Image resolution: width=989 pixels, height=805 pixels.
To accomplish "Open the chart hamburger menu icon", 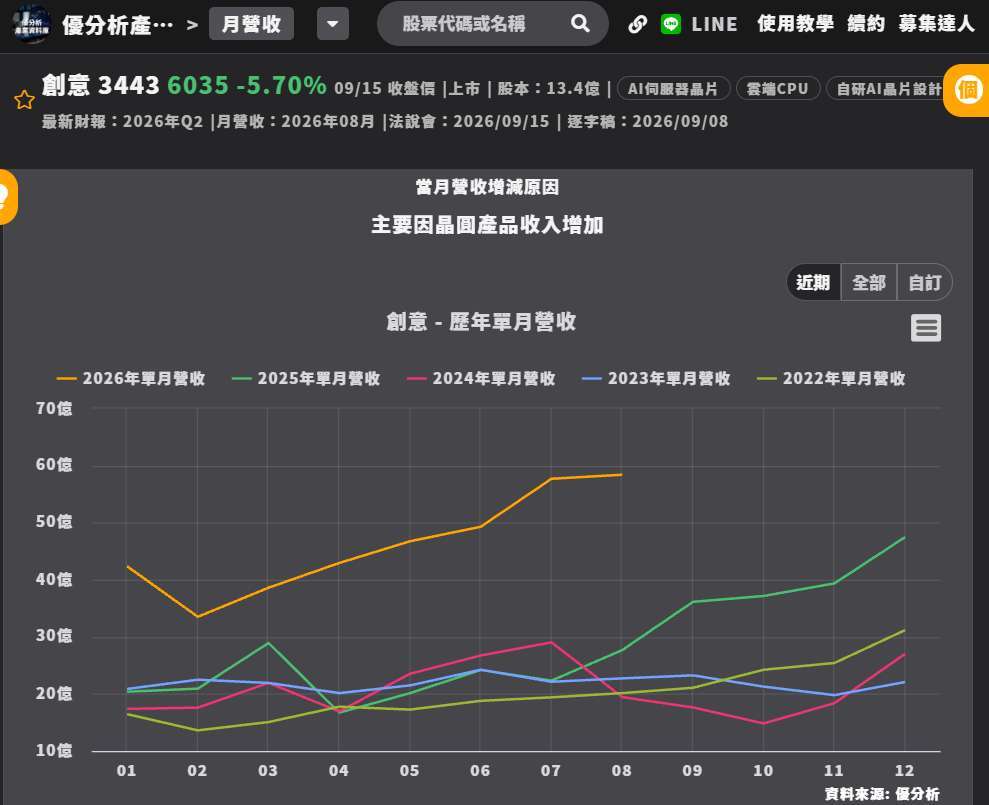I will (x=925, y=328).
